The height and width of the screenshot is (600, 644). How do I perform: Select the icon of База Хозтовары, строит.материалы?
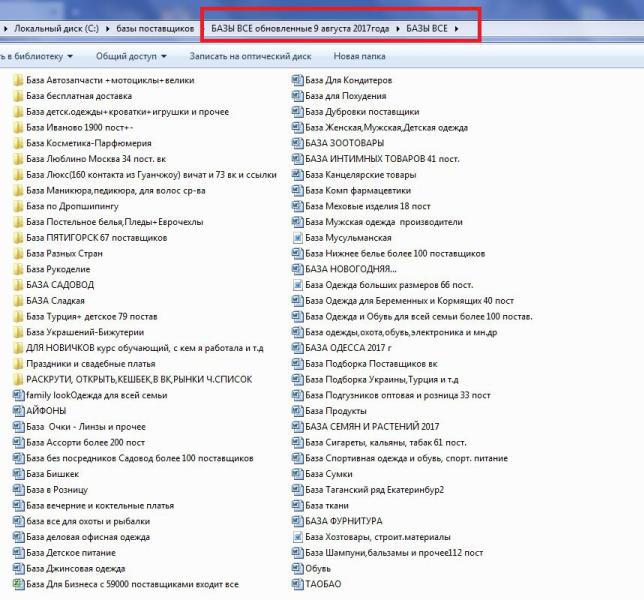[297, 537]
